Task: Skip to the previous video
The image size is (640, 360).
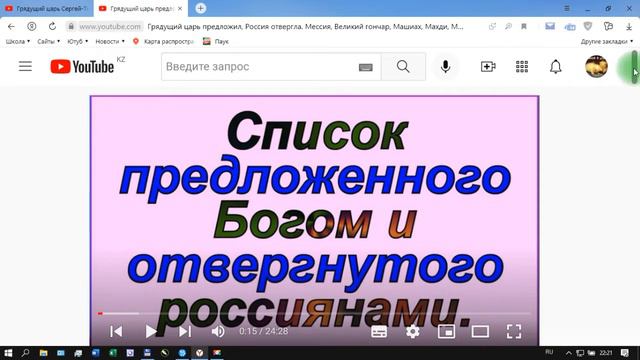Action: (x=116, y=331)
